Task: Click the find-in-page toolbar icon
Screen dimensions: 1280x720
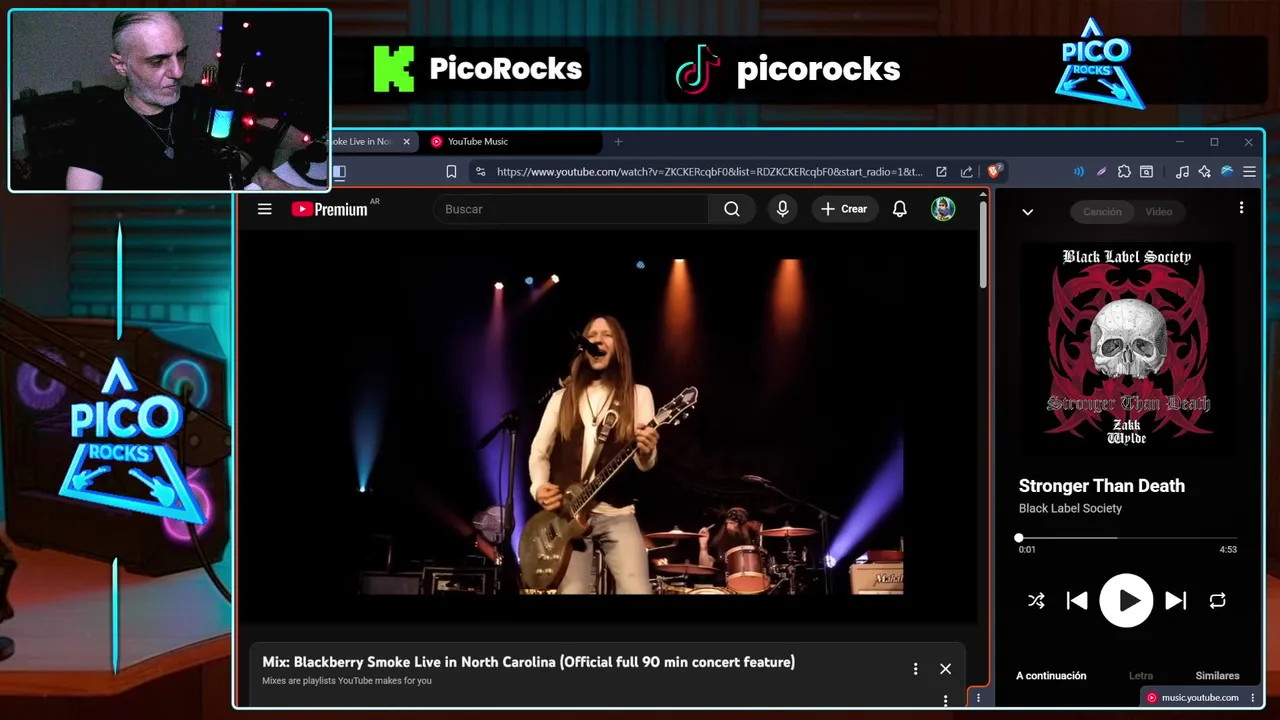Action: point(1147,172)
